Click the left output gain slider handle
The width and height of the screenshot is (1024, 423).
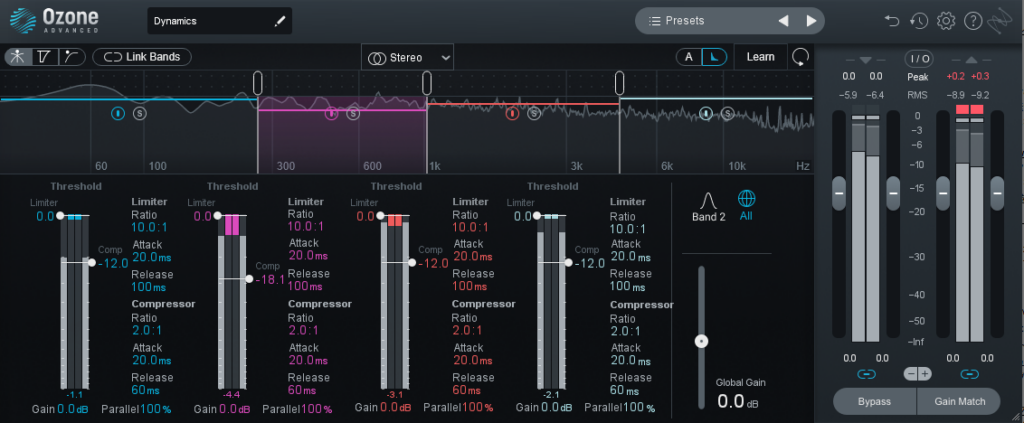(943, 195)
